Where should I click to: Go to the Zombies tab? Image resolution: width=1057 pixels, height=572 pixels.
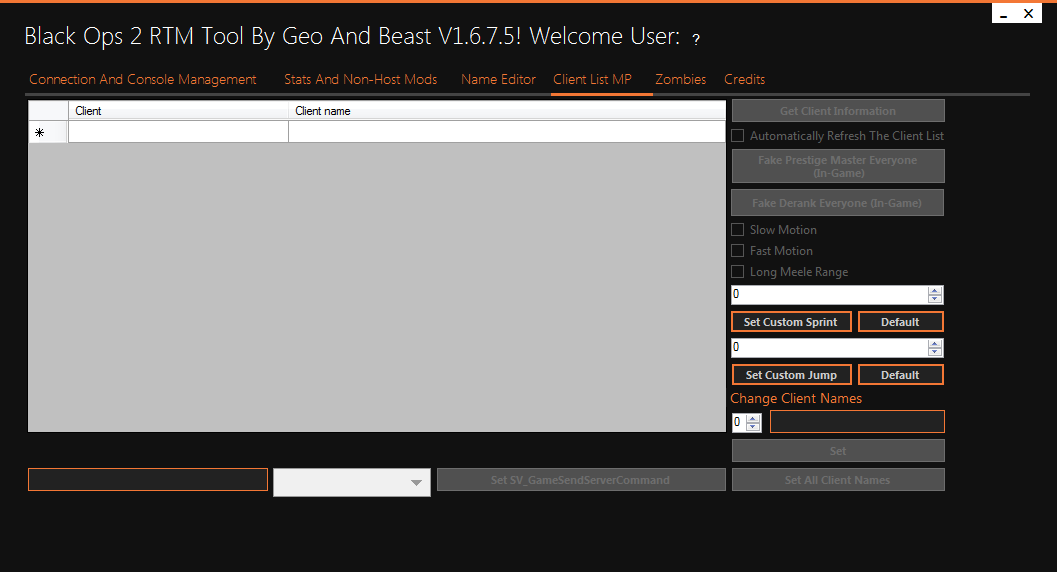pos(680,80)
